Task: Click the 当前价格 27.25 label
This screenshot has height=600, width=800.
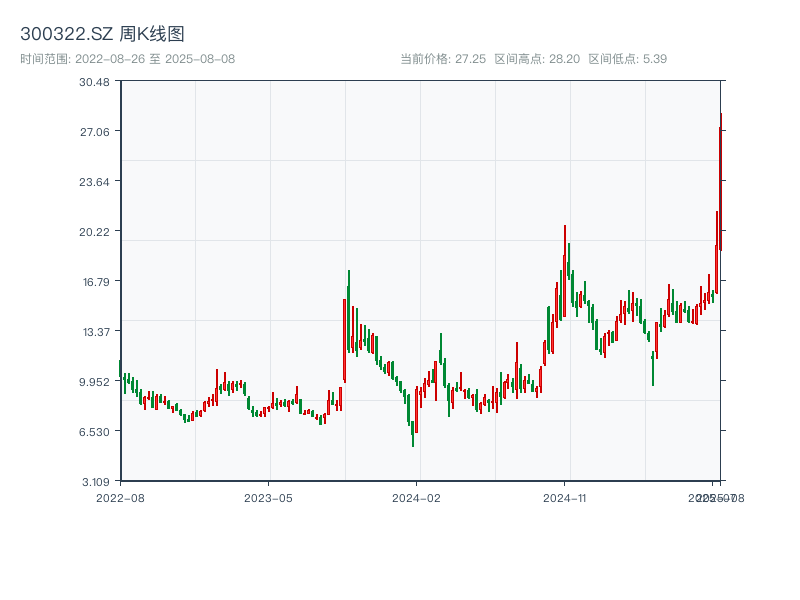Action: [443, 59]
